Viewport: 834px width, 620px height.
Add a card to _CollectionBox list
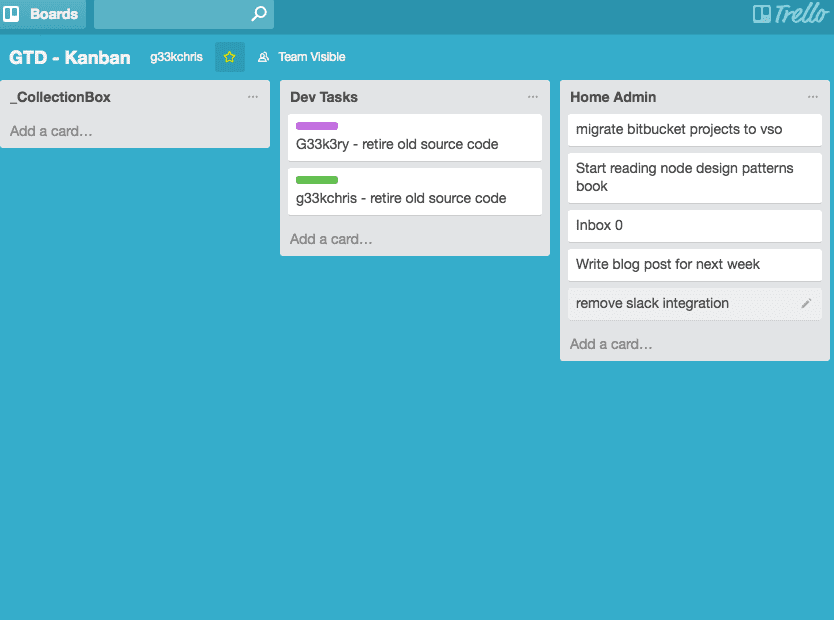click(x=51, y=131)
